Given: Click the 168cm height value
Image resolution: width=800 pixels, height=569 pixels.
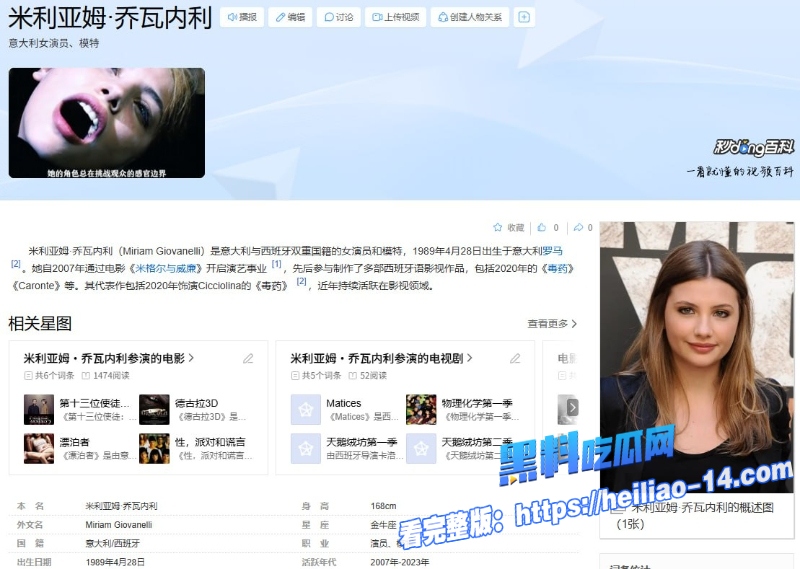Looking at the screenshot, I should pos(383,506).
